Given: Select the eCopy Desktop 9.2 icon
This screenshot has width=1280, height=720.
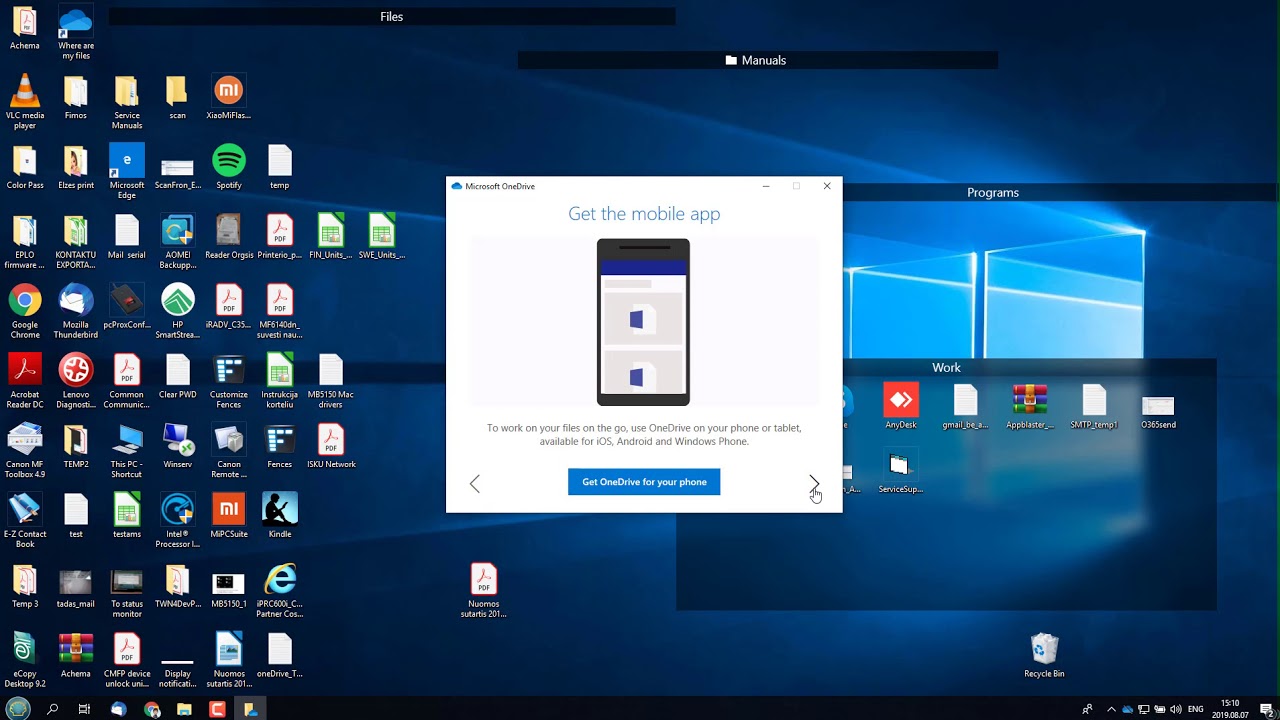Looking at the screenshot, I should pos(25,660).
